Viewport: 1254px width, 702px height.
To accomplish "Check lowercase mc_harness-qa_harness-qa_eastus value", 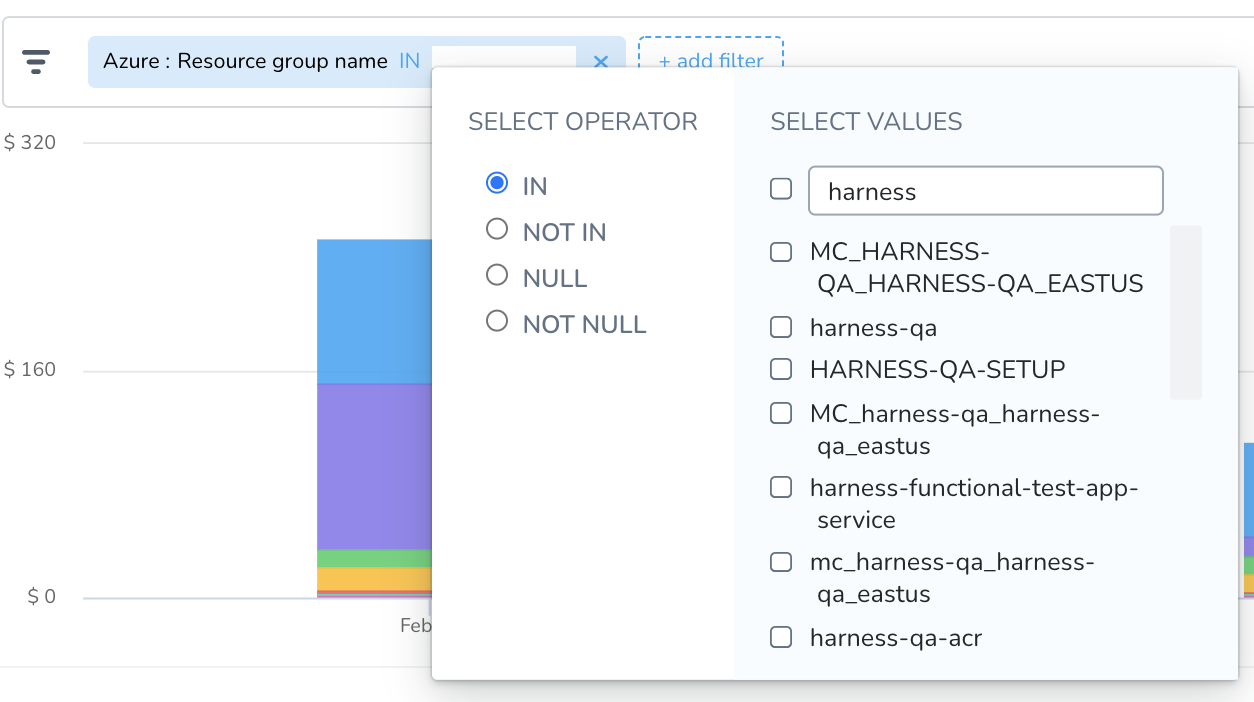I will click(781, 562).
